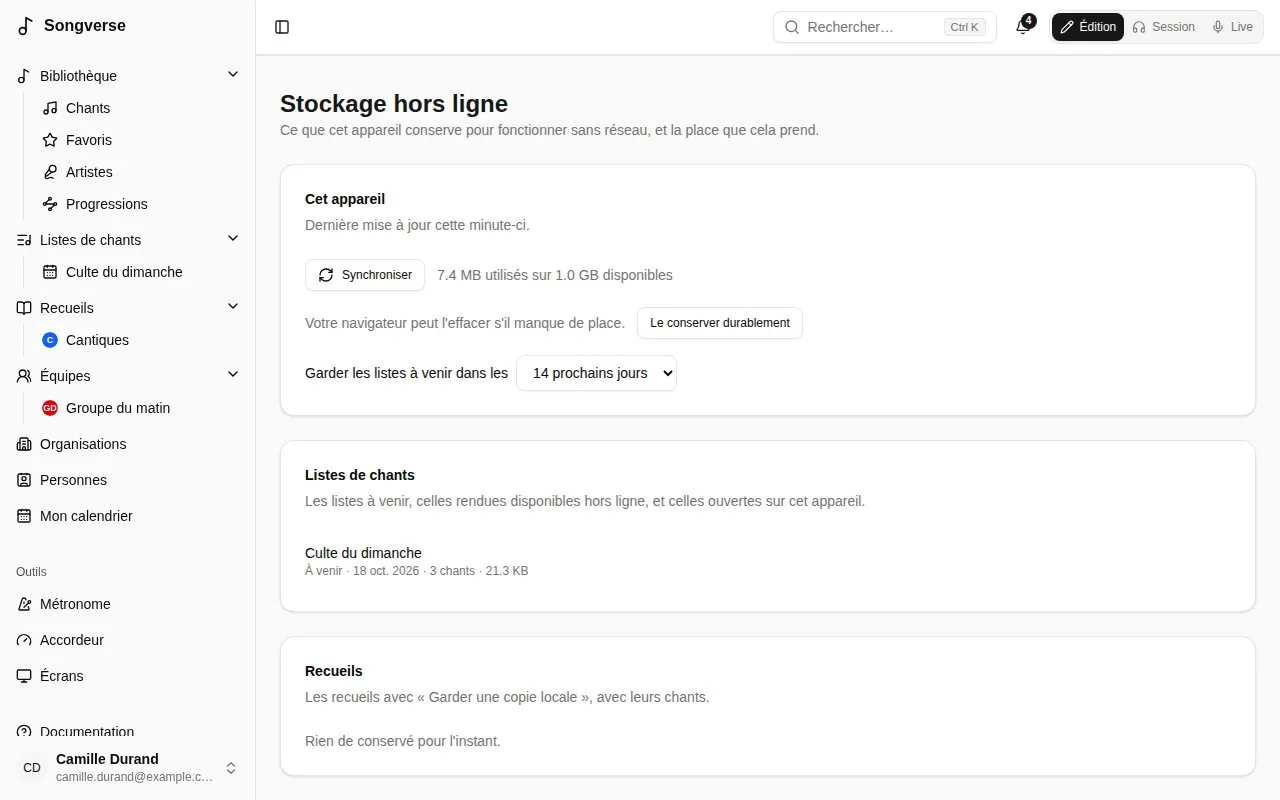Image resolution: width=1280 pixels, height=800 pixels.
Task: Click the Personnes contact icon
Action: coord(24,480)
